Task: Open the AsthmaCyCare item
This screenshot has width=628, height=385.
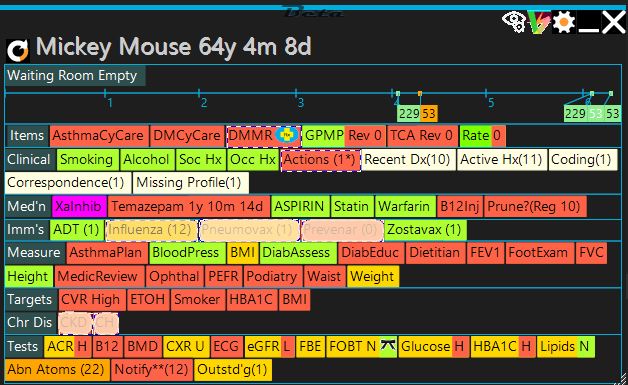Action: coord(99,136)
